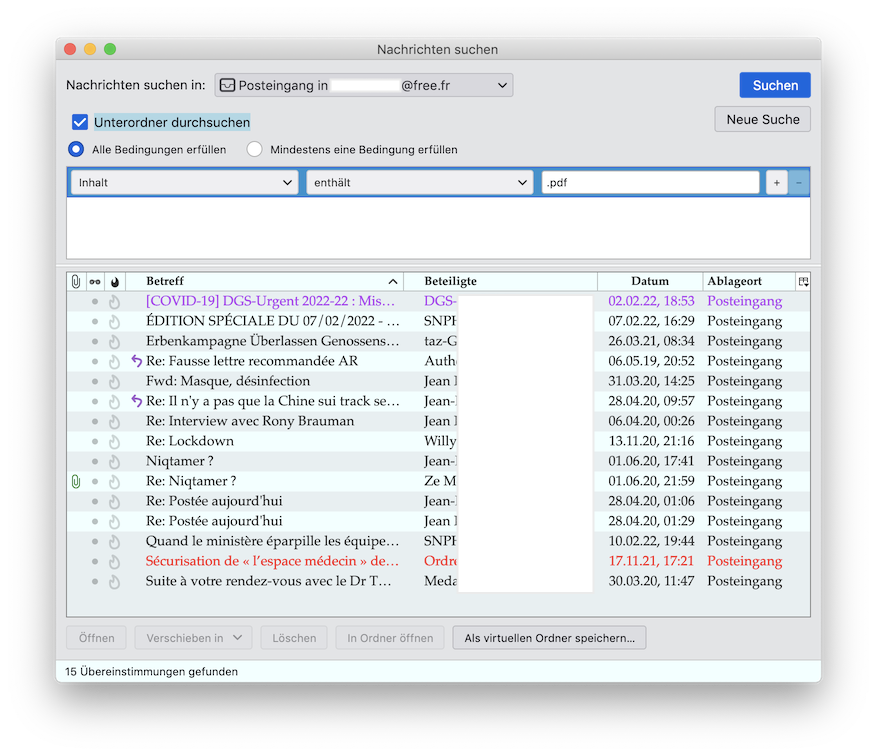Click paperclip icon on Re: Niqtamer row
Image resolution: width=877 pixels, height=756 pixels.
(x=76, y=481)
